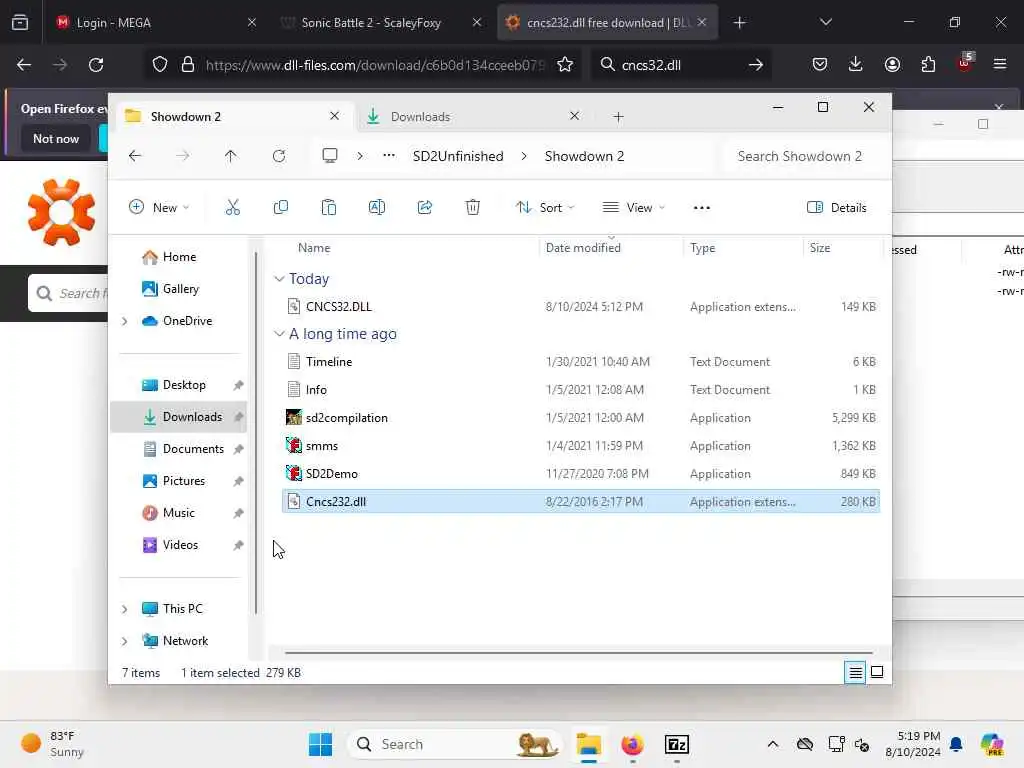Screen dimensions: 1024x768
Task: Click the Delete trash icon in Explorer
Action: coord(473,208)
